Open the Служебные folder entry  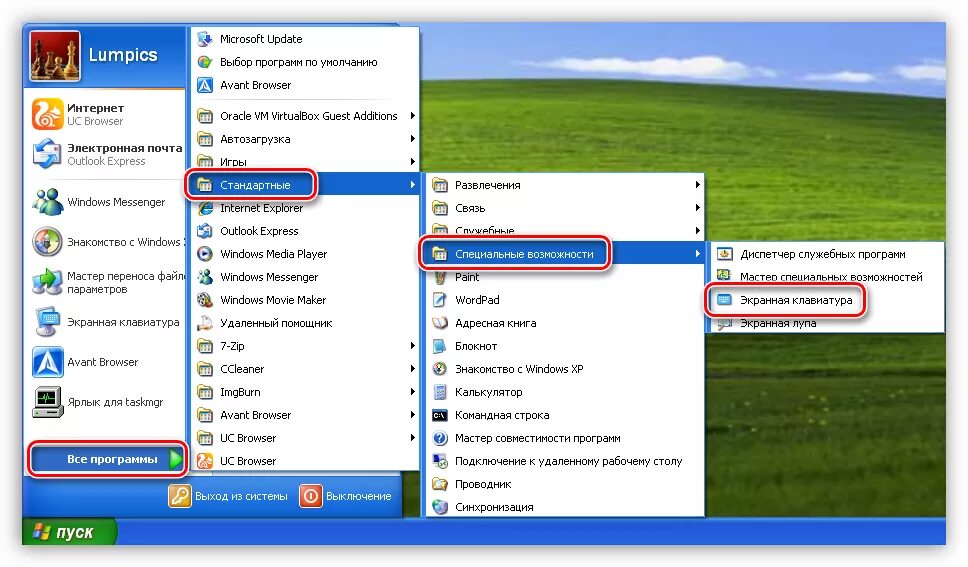point(564,231)
